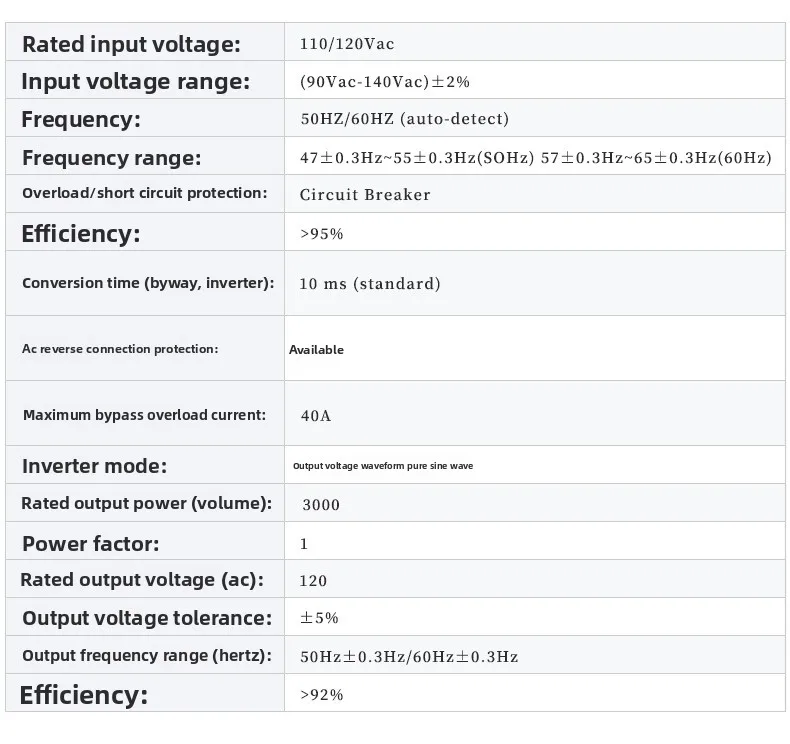Click the 'Input voltage range:' label

[135, 82]
